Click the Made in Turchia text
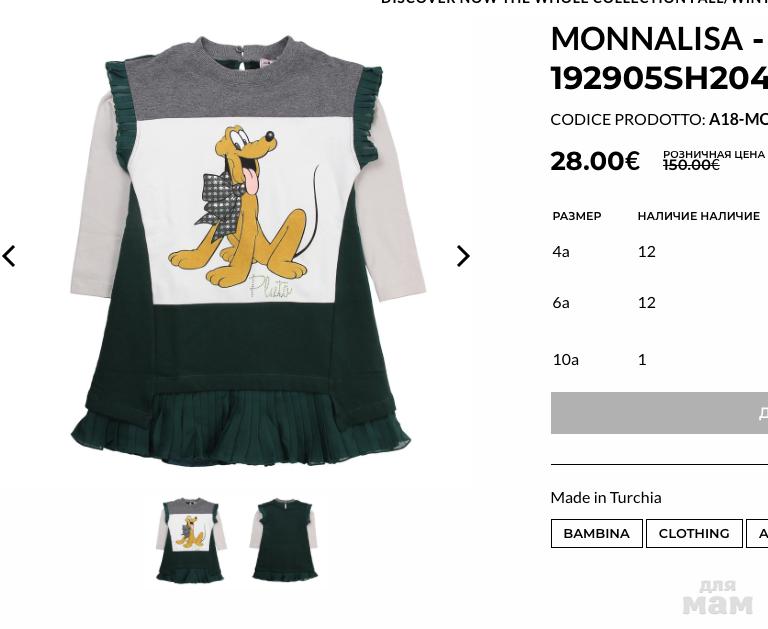The width and height of the screenshot is (768, 629). [x=606, y=498]
